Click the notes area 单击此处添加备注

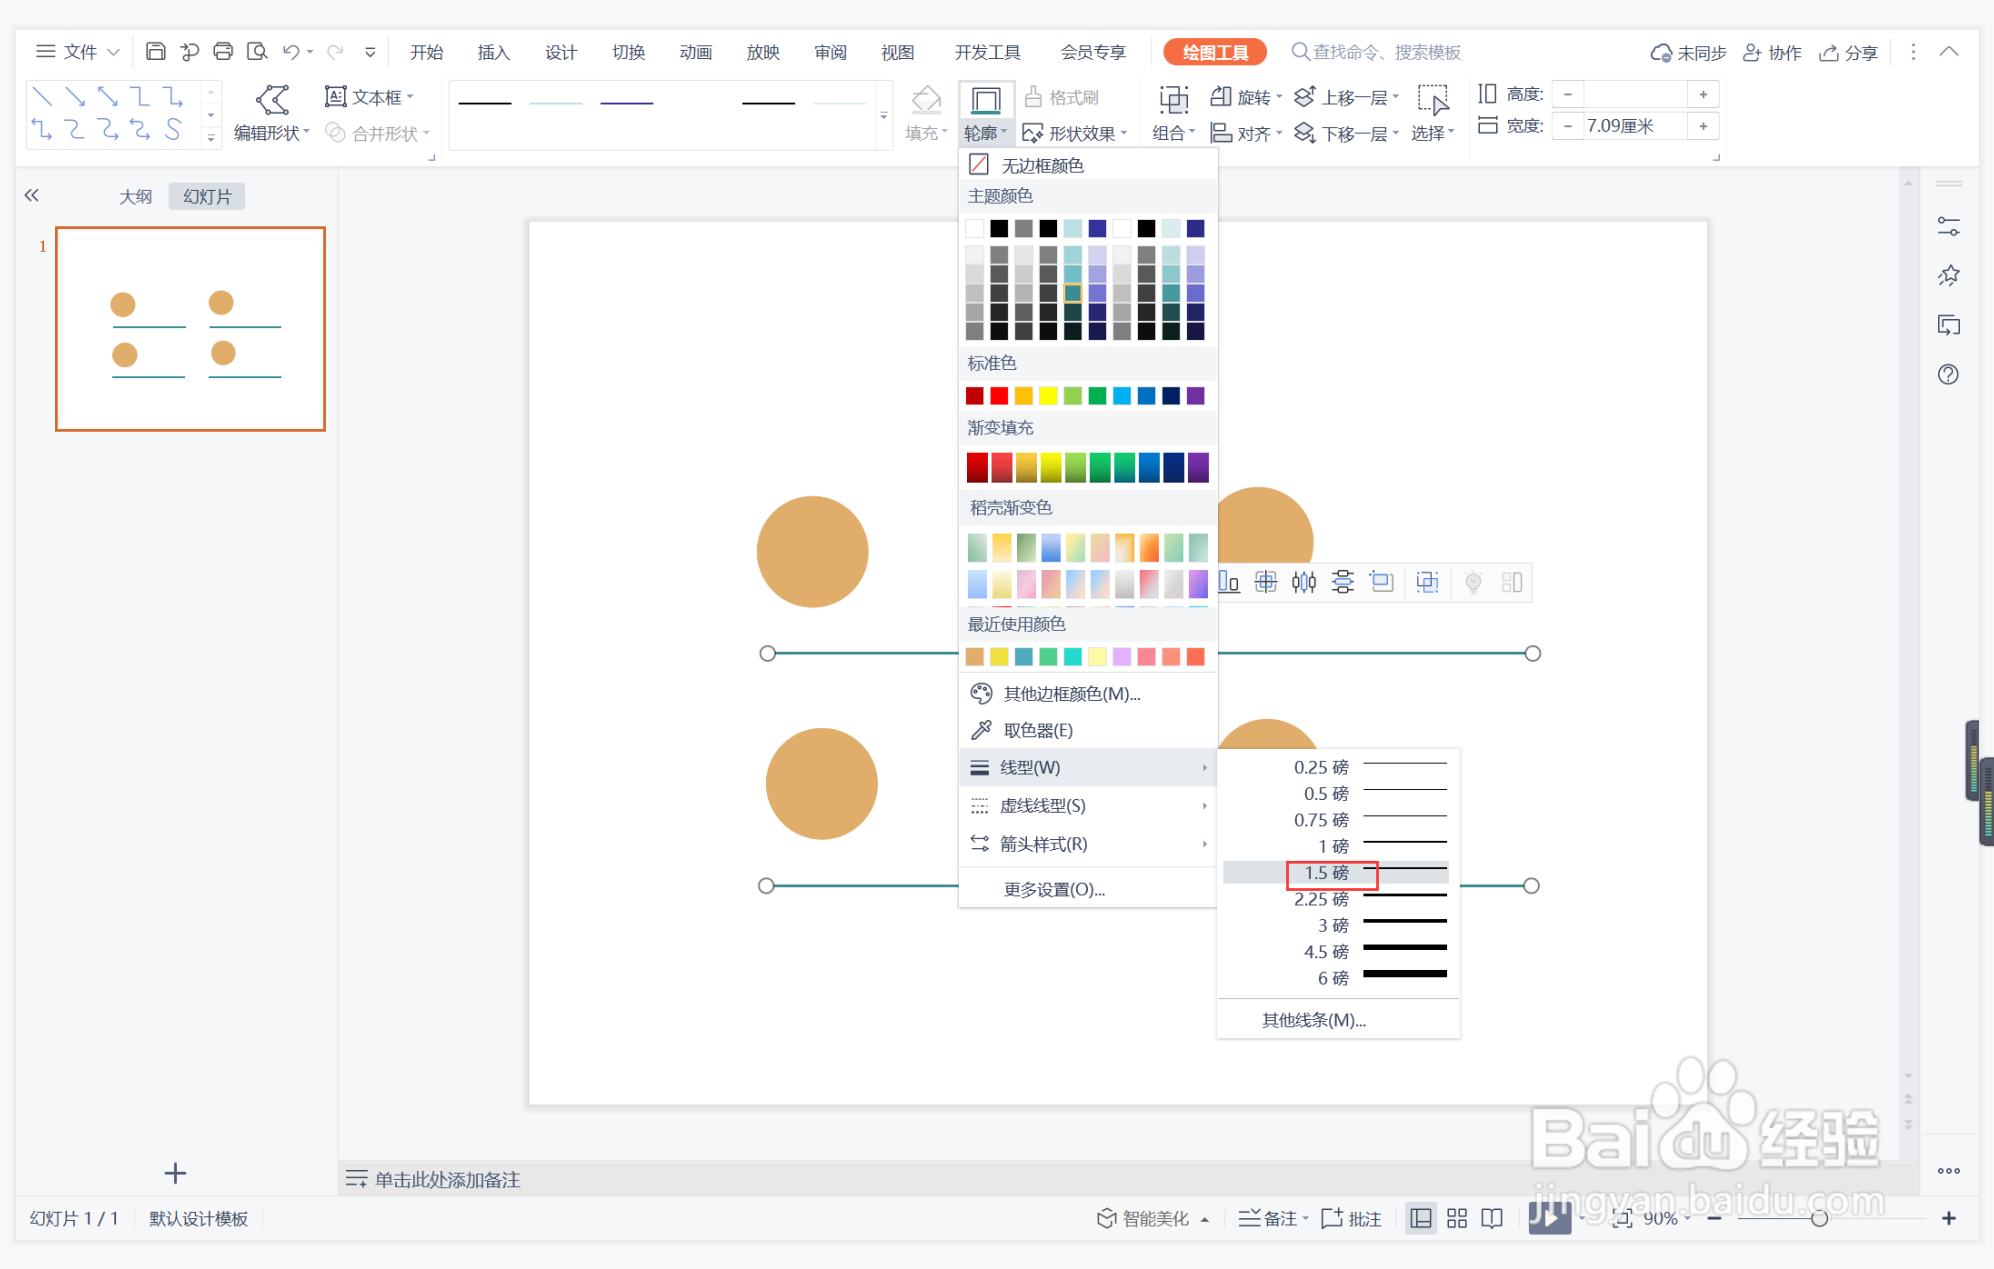447,1180
